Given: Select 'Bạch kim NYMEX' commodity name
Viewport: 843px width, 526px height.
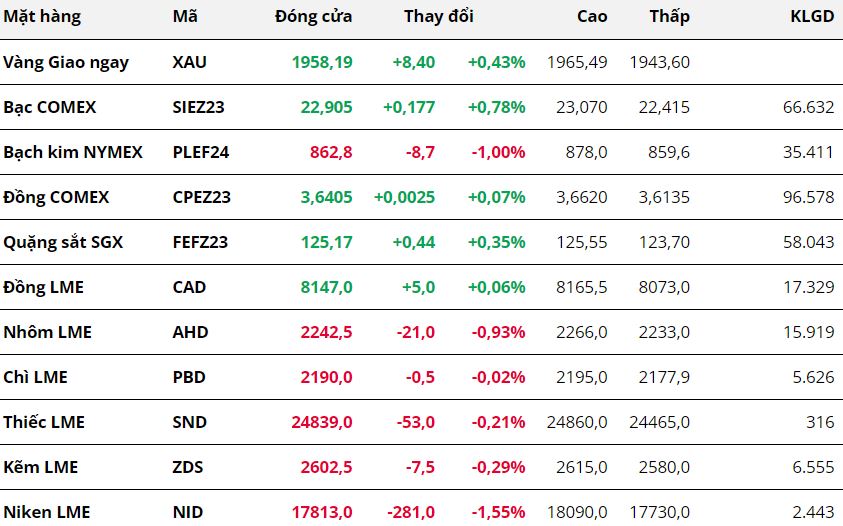Looking at the screenshot, I should 73,153.
